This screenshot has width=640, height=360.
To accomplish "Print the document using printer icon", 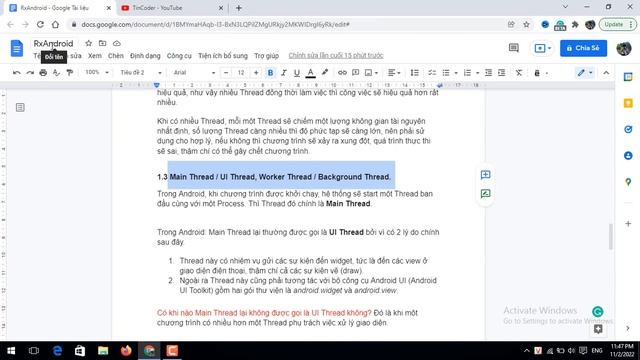I will tap(43, 73).
